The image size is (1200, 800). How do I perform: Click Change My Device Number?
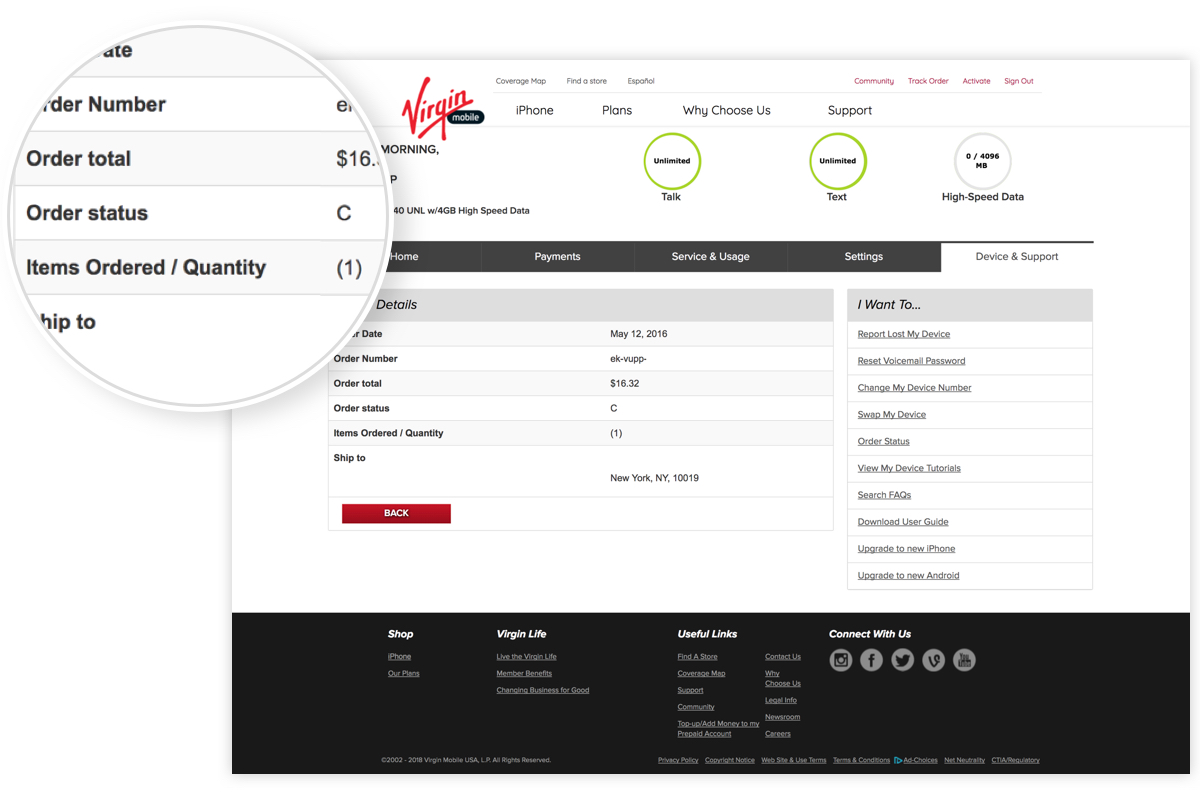click(x=914, y=388)
